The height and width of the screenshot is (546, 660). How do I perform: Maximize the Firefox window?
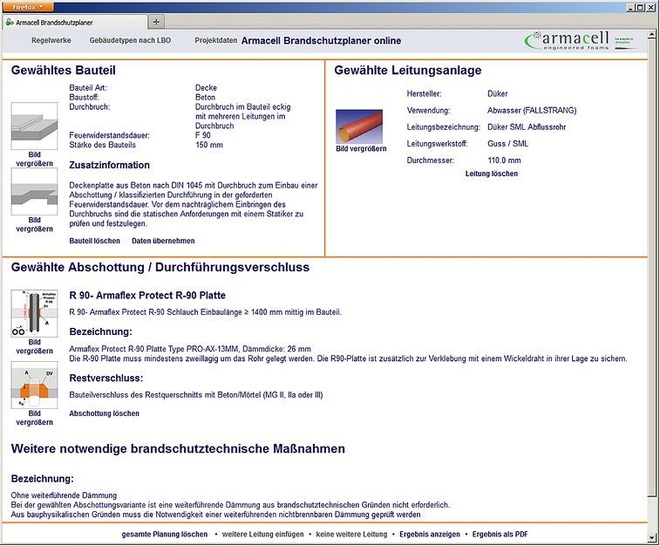coord(640,7)
